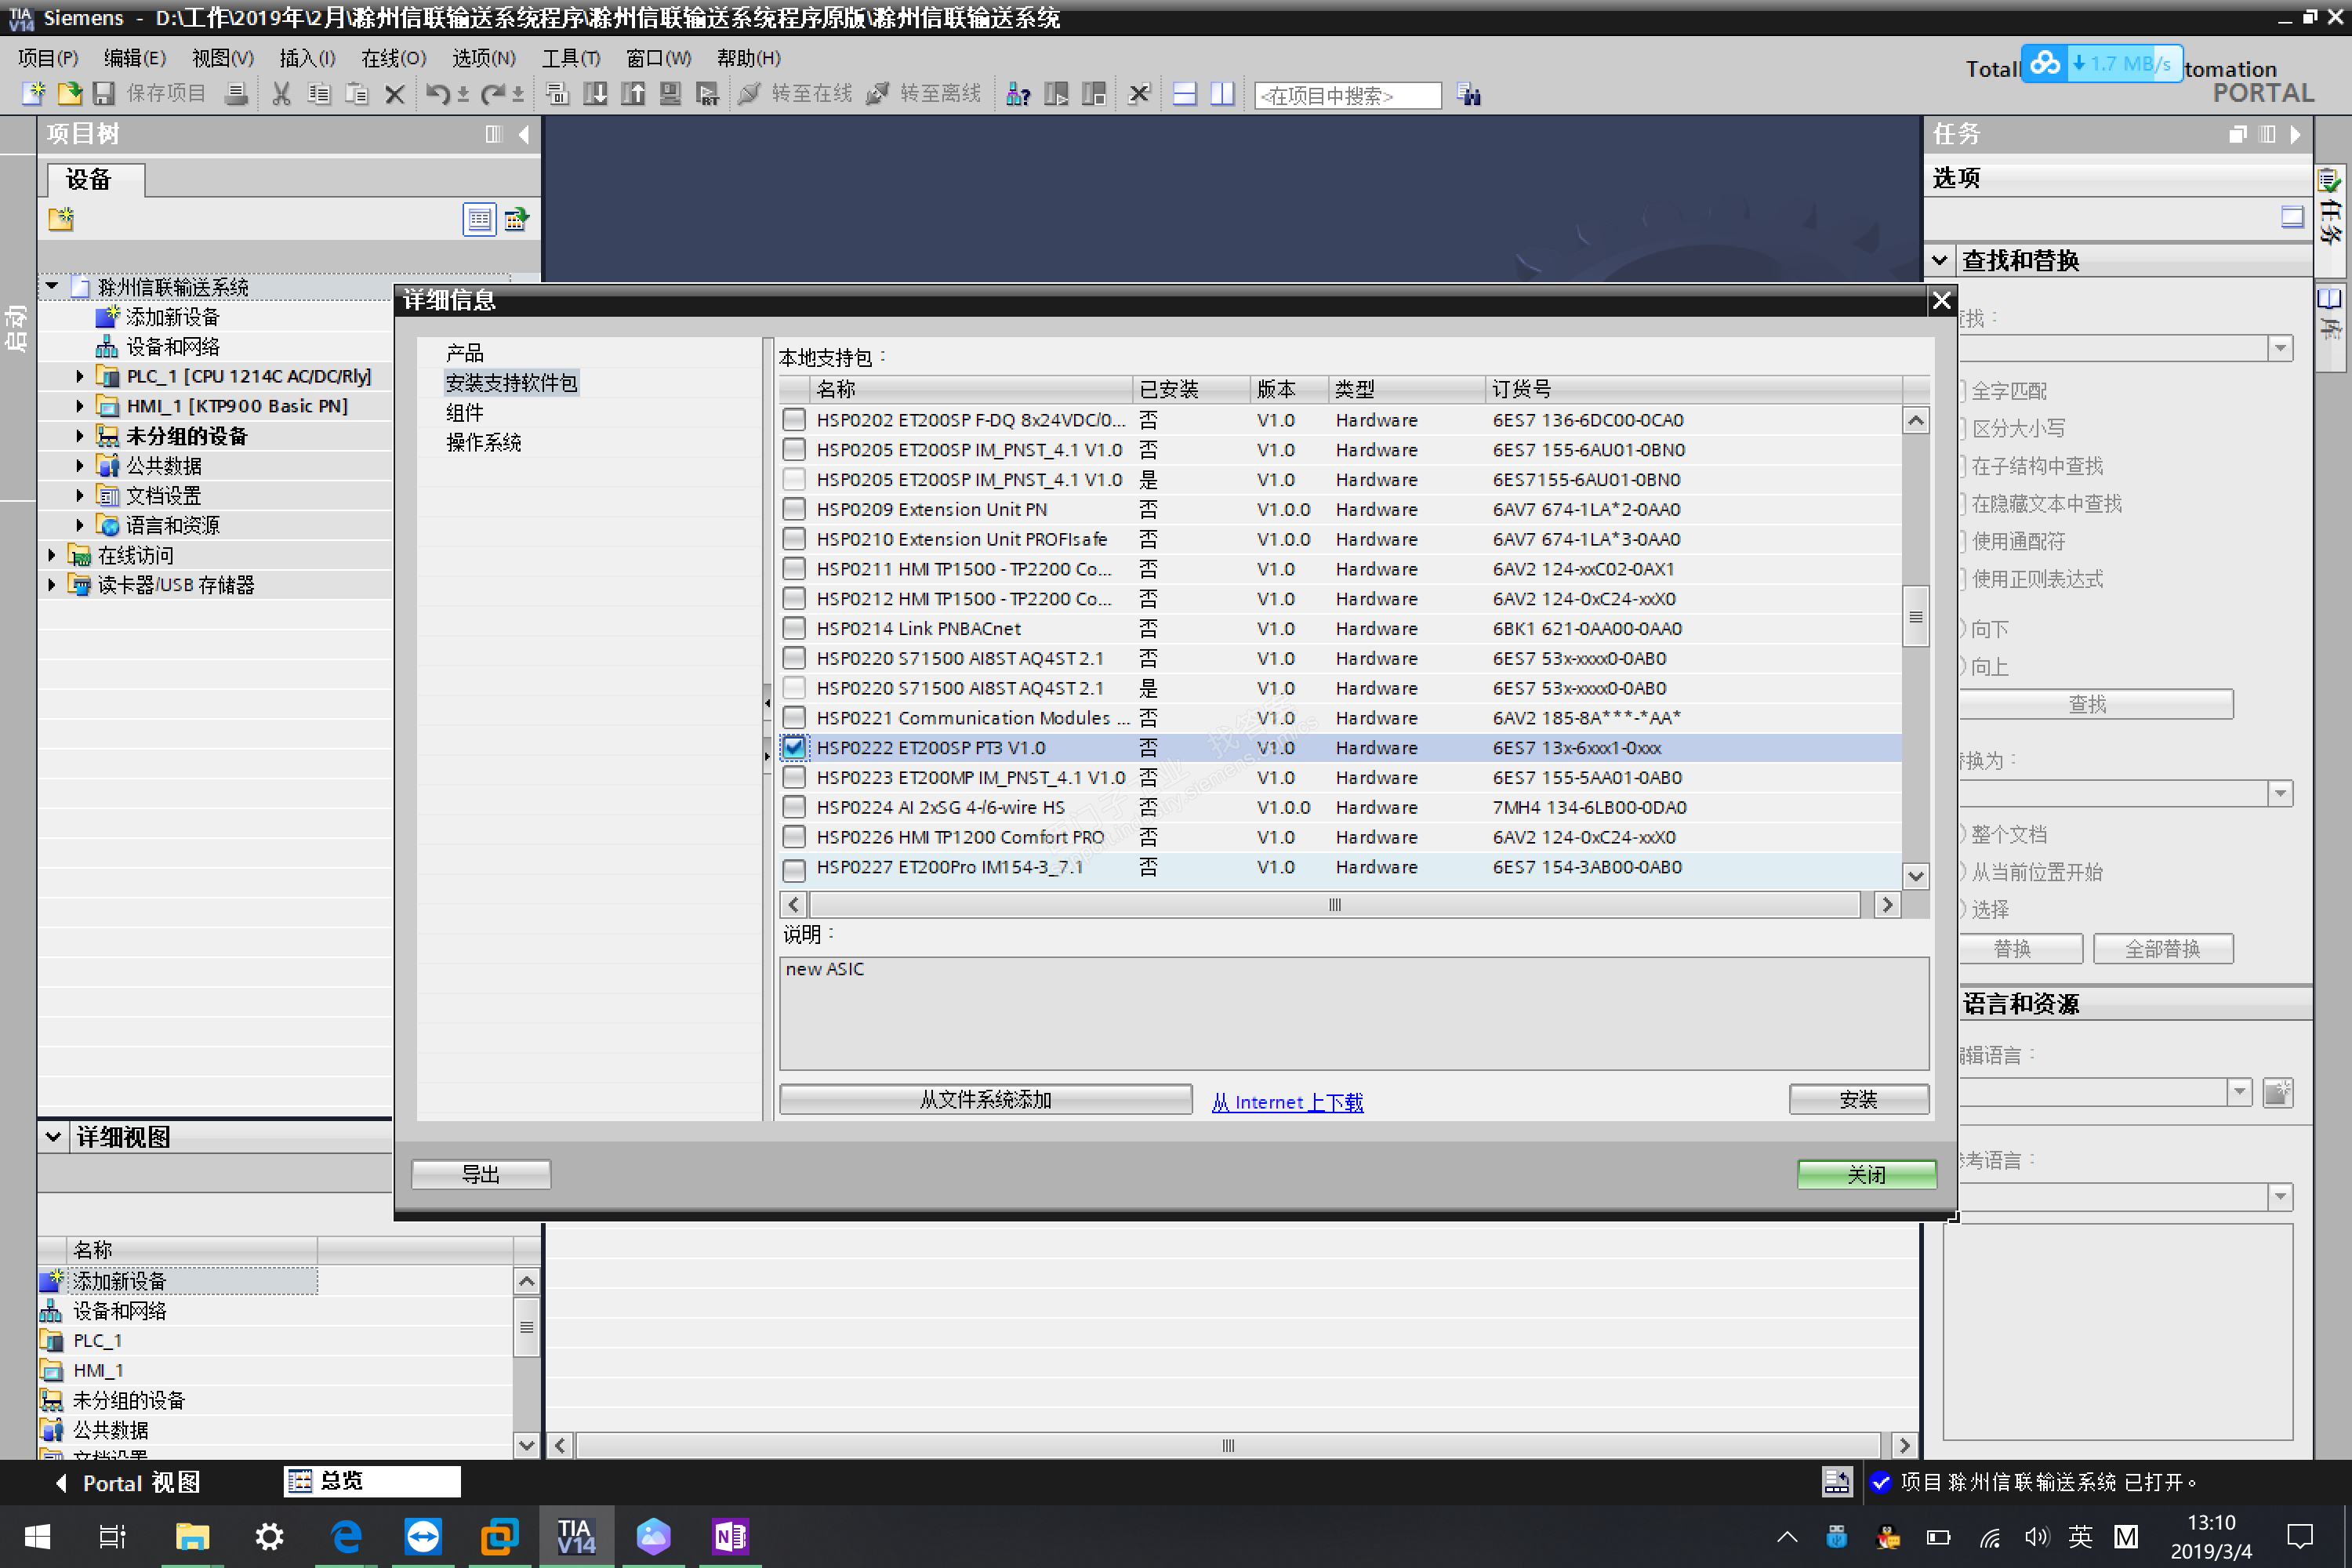Click the Download to device icon

tap(595, 94)
